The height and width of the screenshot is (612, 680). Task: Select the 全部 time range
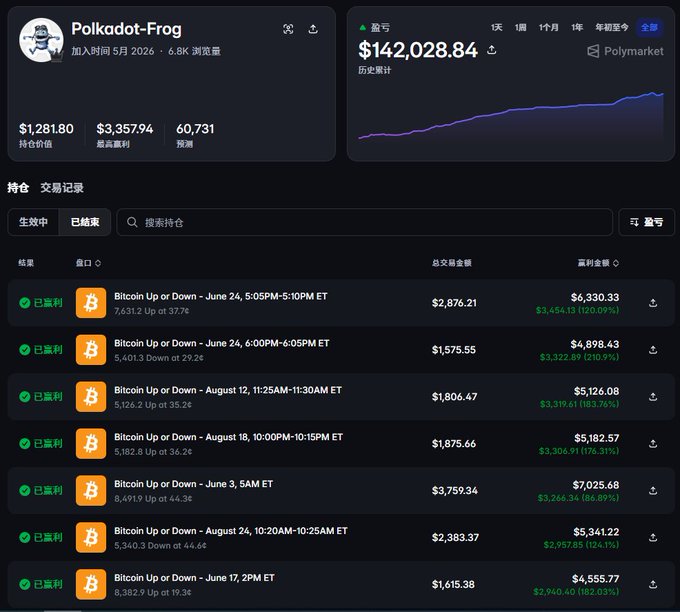649,27
